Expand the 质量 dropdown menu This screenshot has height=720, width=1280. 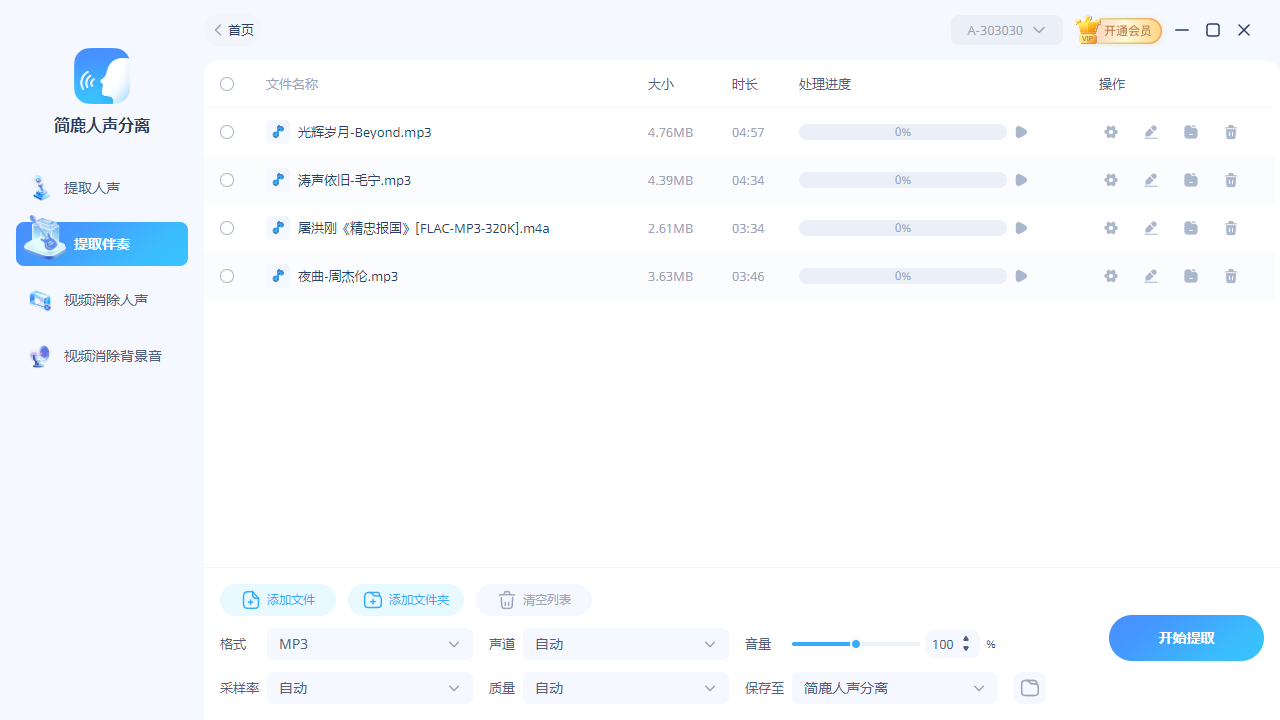tap(625, 688)
